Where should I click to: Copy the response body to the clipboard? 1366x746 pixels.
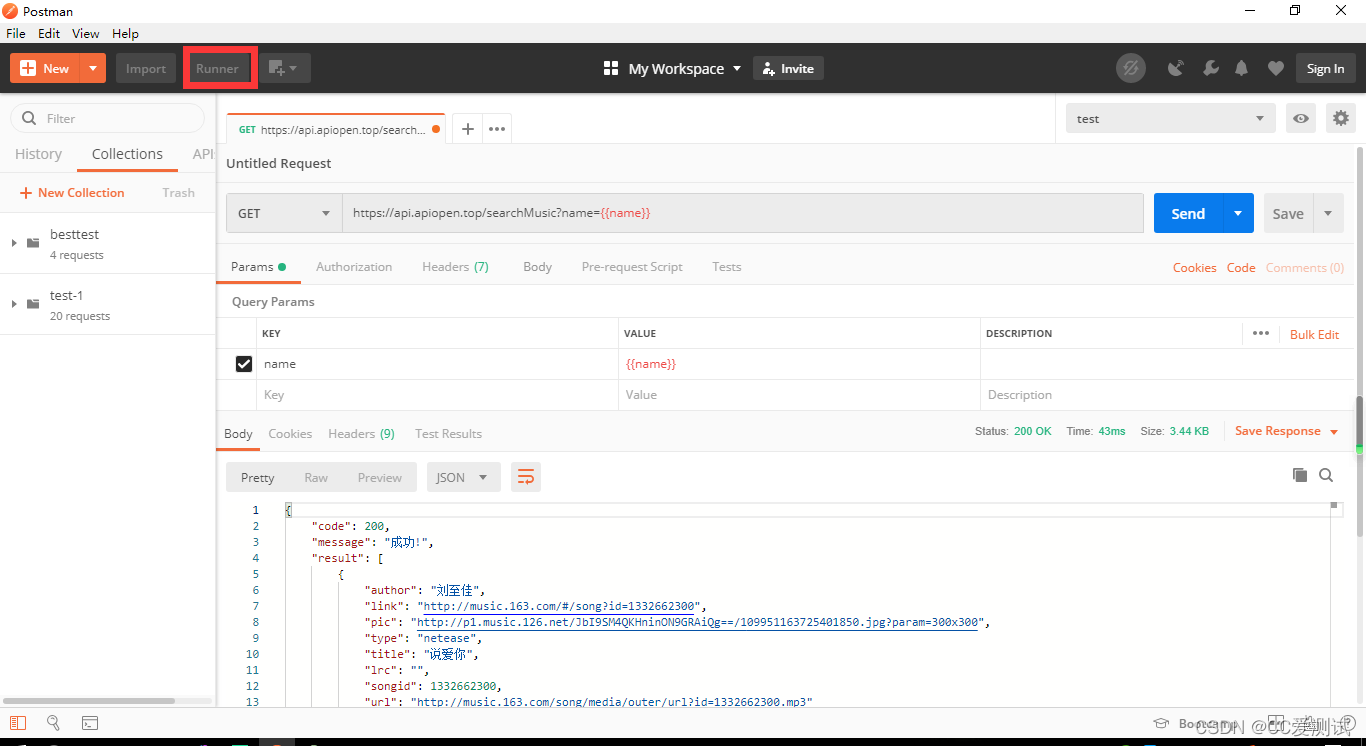(1299, 475)
